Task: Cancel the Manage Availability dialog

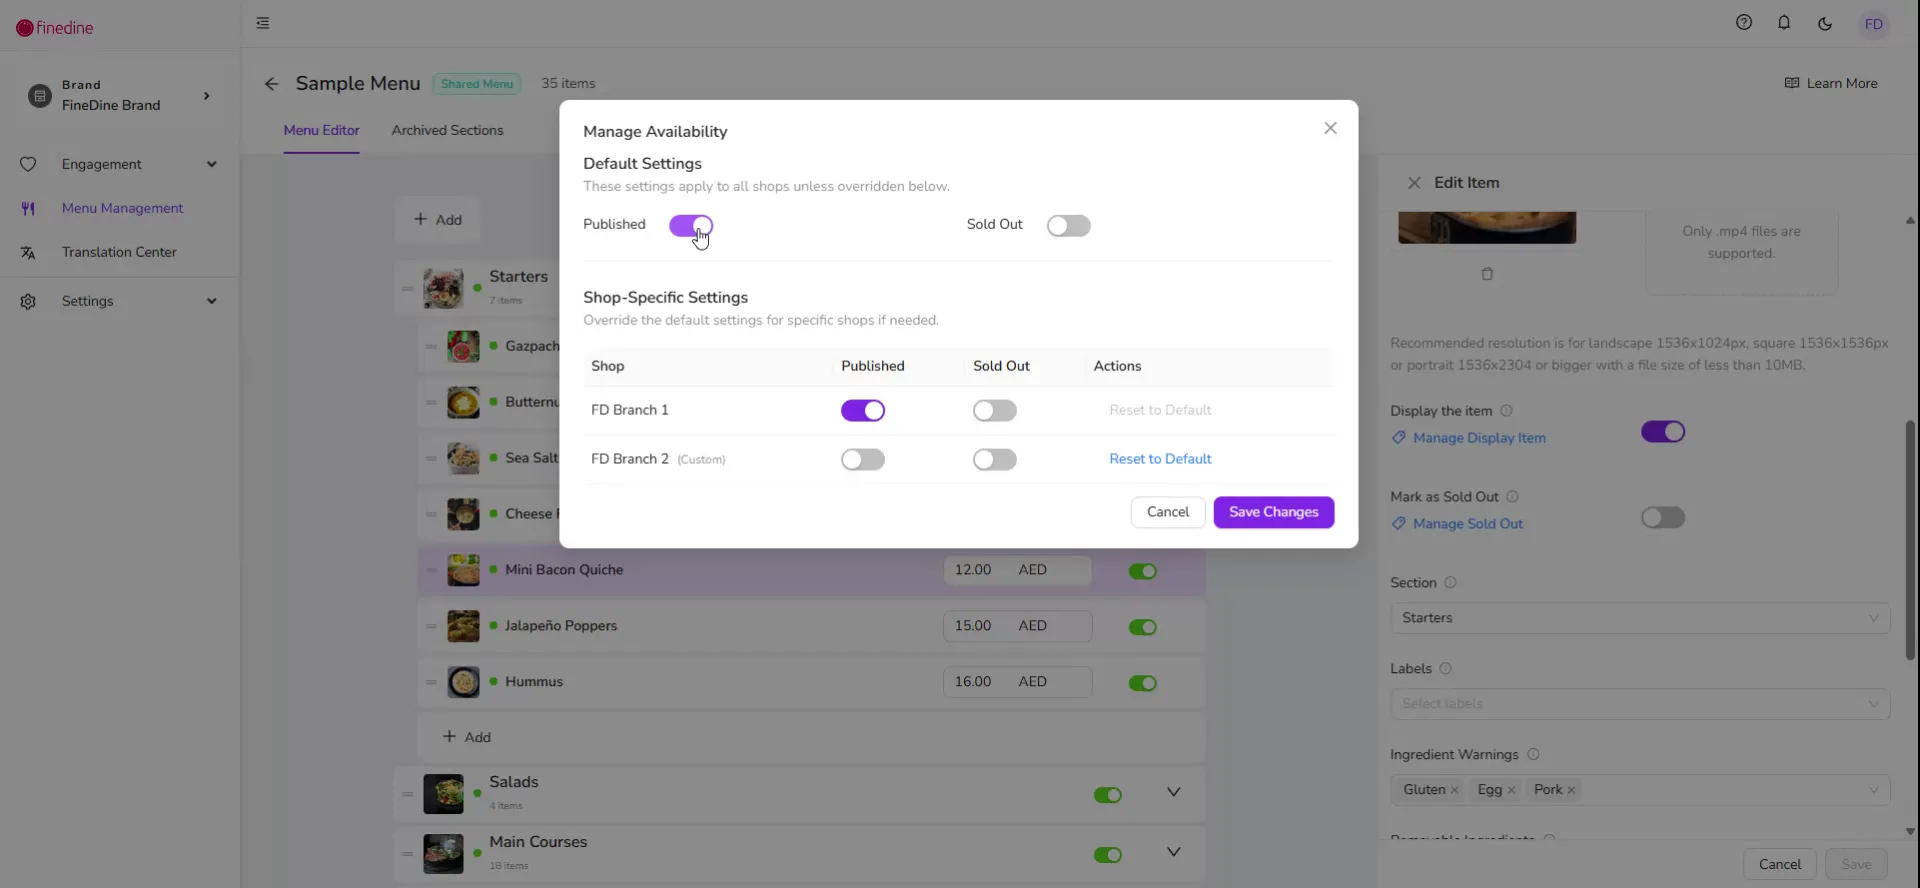Action: (1167, 512)
